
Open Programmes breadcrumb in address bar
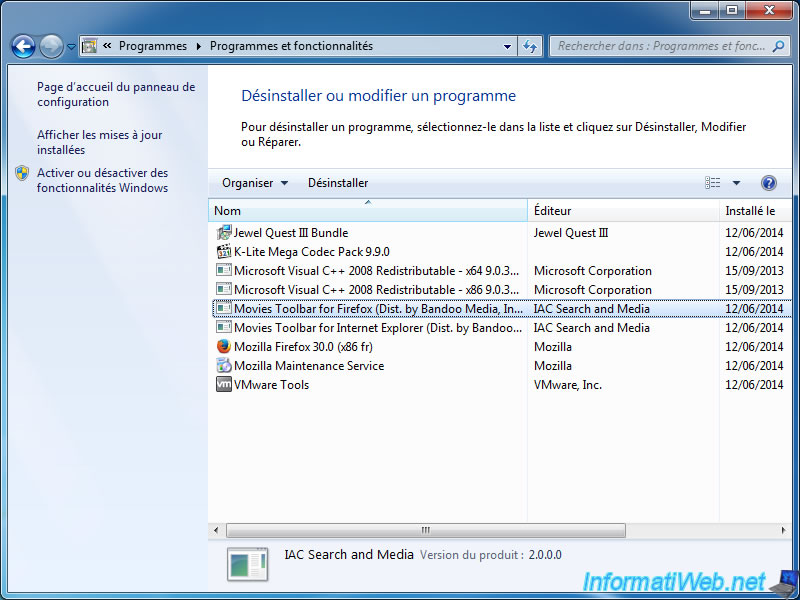(153, 46)
